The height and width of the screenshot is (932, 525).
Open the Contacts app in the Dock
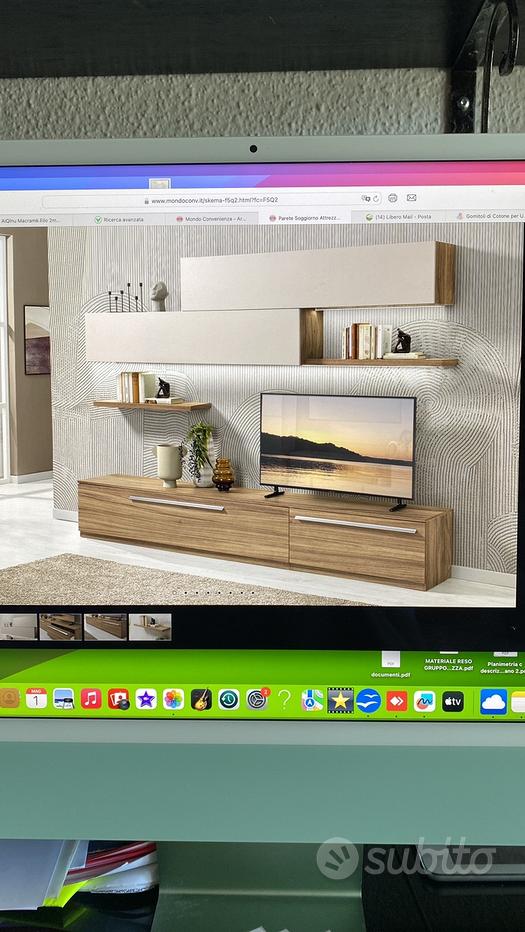point(10,698)
